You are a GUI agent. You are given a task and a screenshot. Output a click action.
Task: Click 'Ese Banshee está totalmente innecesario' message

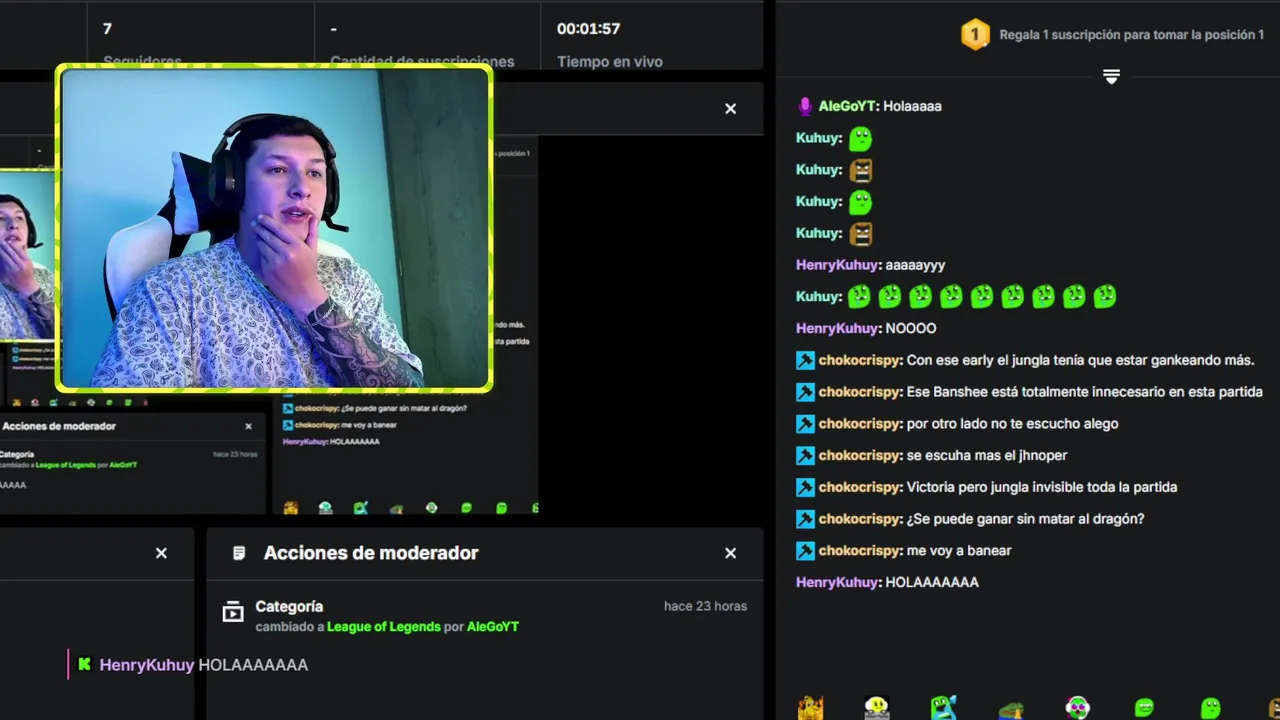click(1085, 392)
